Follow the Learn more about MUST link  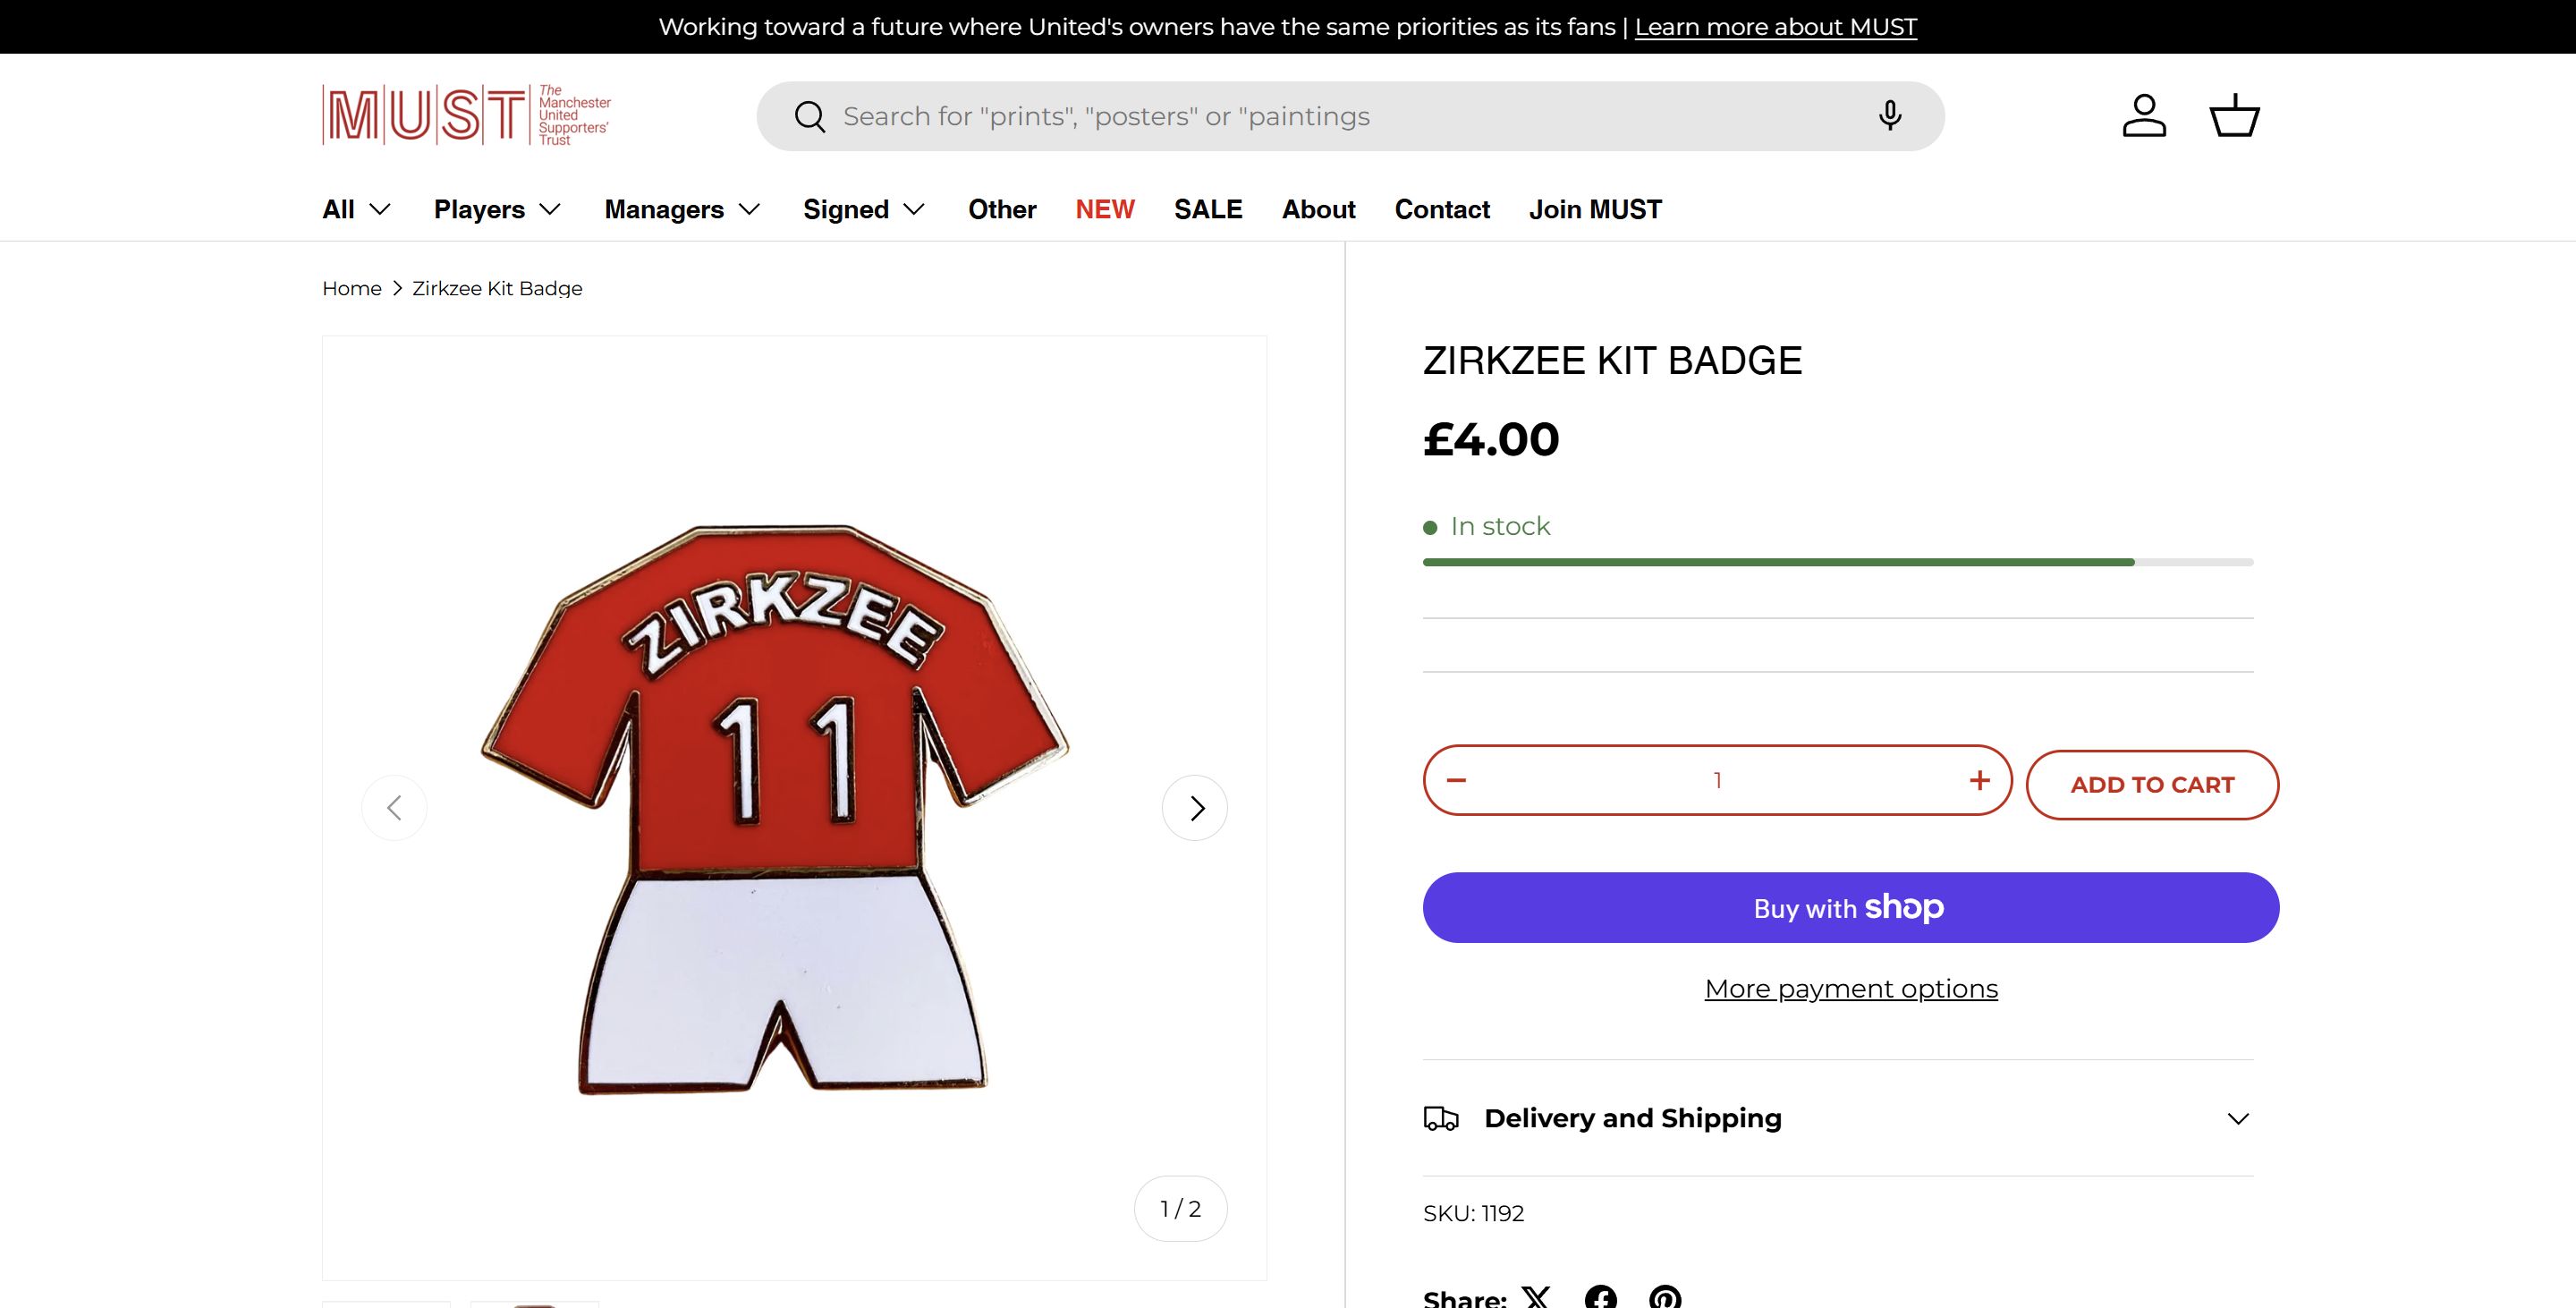[x=1775, y=27]
